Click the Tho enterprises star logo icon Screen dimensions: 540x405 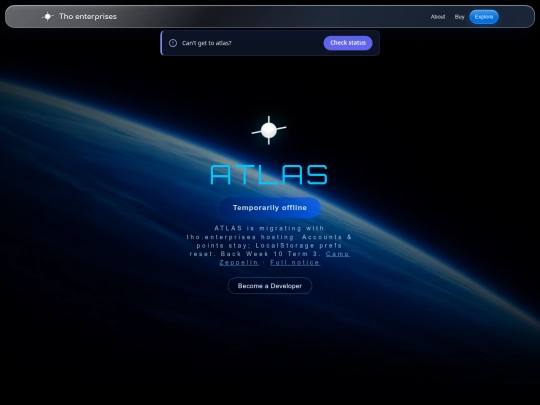[48, 17]
